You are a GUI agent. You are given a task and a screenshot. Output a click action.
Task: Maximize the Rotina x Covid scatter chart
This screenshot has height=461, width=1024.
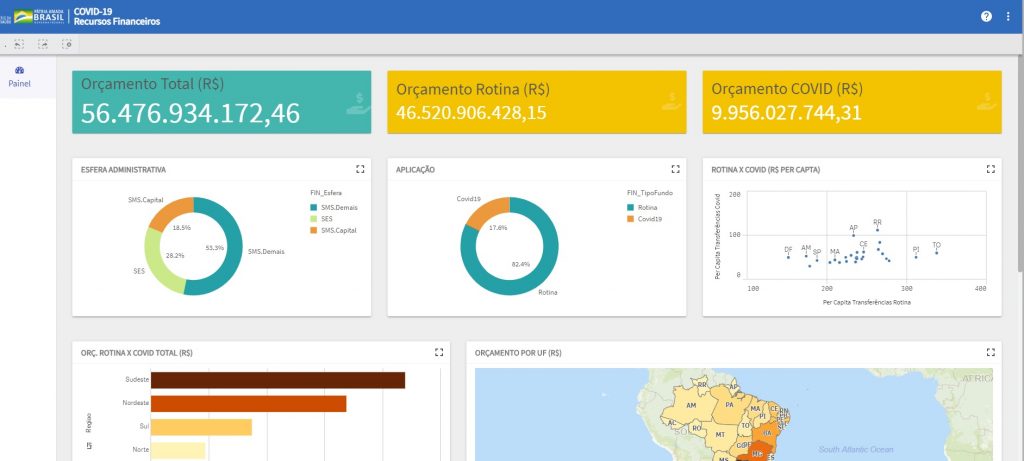pyautogui.click(x=990, y=169)
